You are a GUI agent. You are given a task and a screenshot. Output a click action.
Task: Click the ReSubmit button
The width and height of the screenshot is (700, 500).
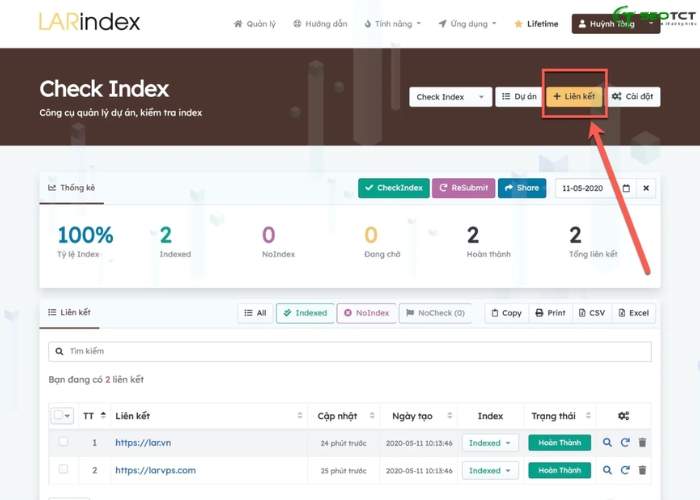tap(463, 188)
